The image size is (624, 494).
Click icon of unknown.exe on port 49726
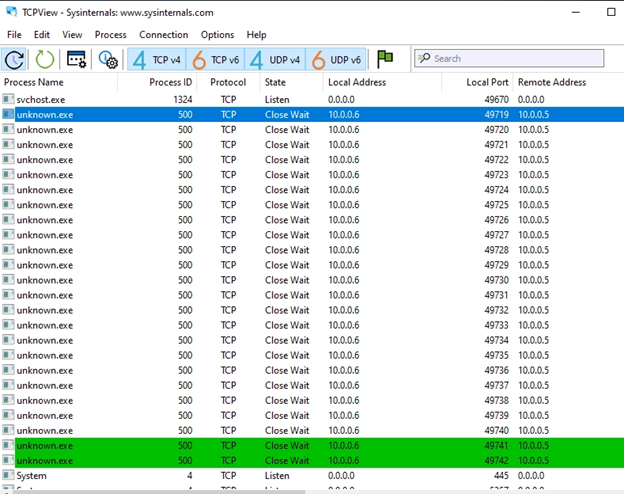[8, 219]
